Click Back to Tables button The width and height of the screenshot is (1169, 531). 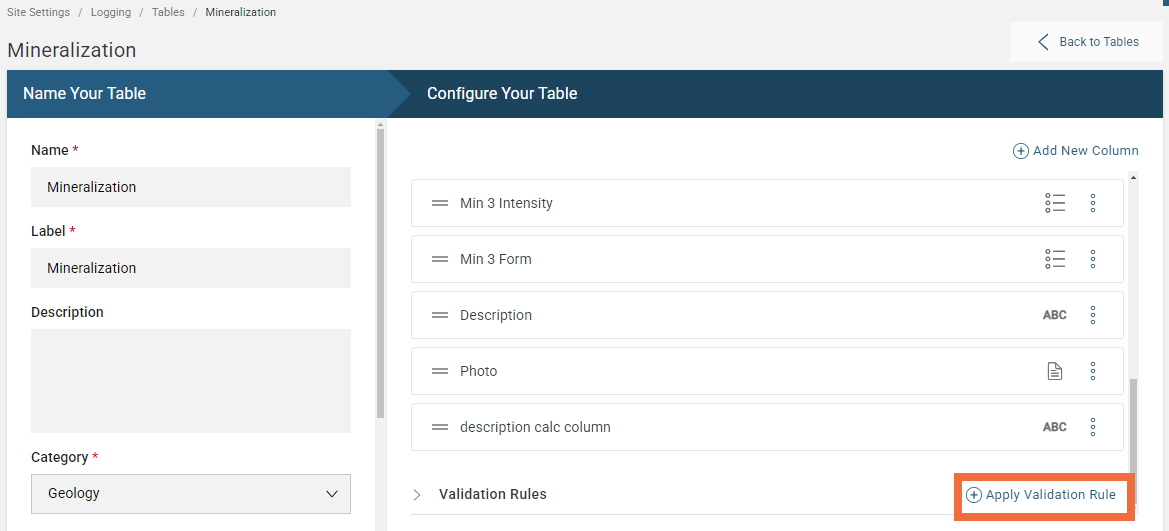1087,42
